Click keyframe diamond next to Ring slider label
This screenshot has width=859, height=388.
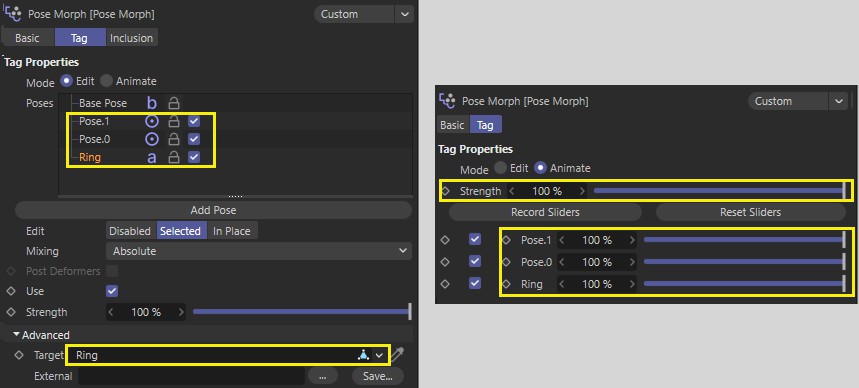pyautogui.click(x=507, y=284)
